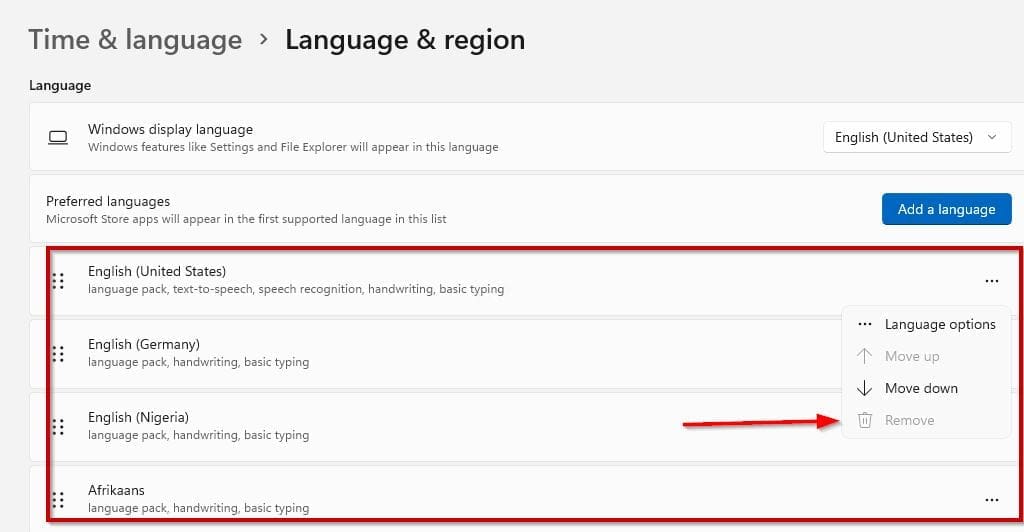
Task: Open the three-dot menu for Afrikaans
Action: tap(991, 499)
